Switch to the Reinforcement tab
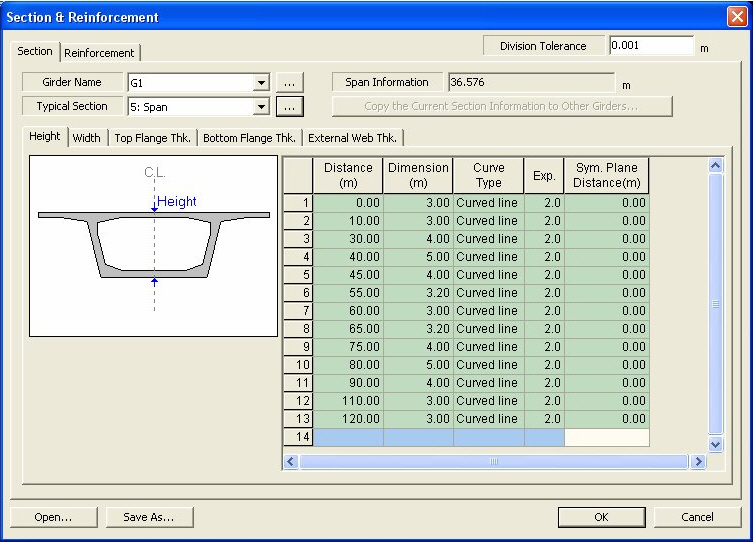This screenshot has width=753, height=542. coord(100,53)
